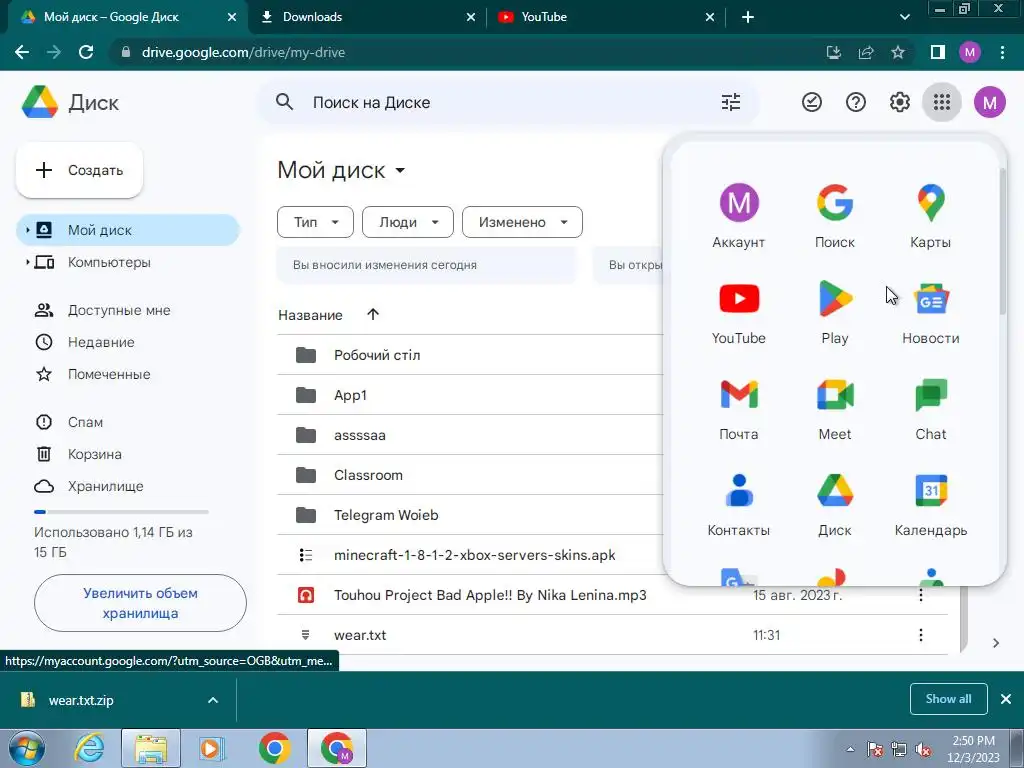Click the storage usage progress bar
The image size is (1024, 768).
(x=121, y=512)
